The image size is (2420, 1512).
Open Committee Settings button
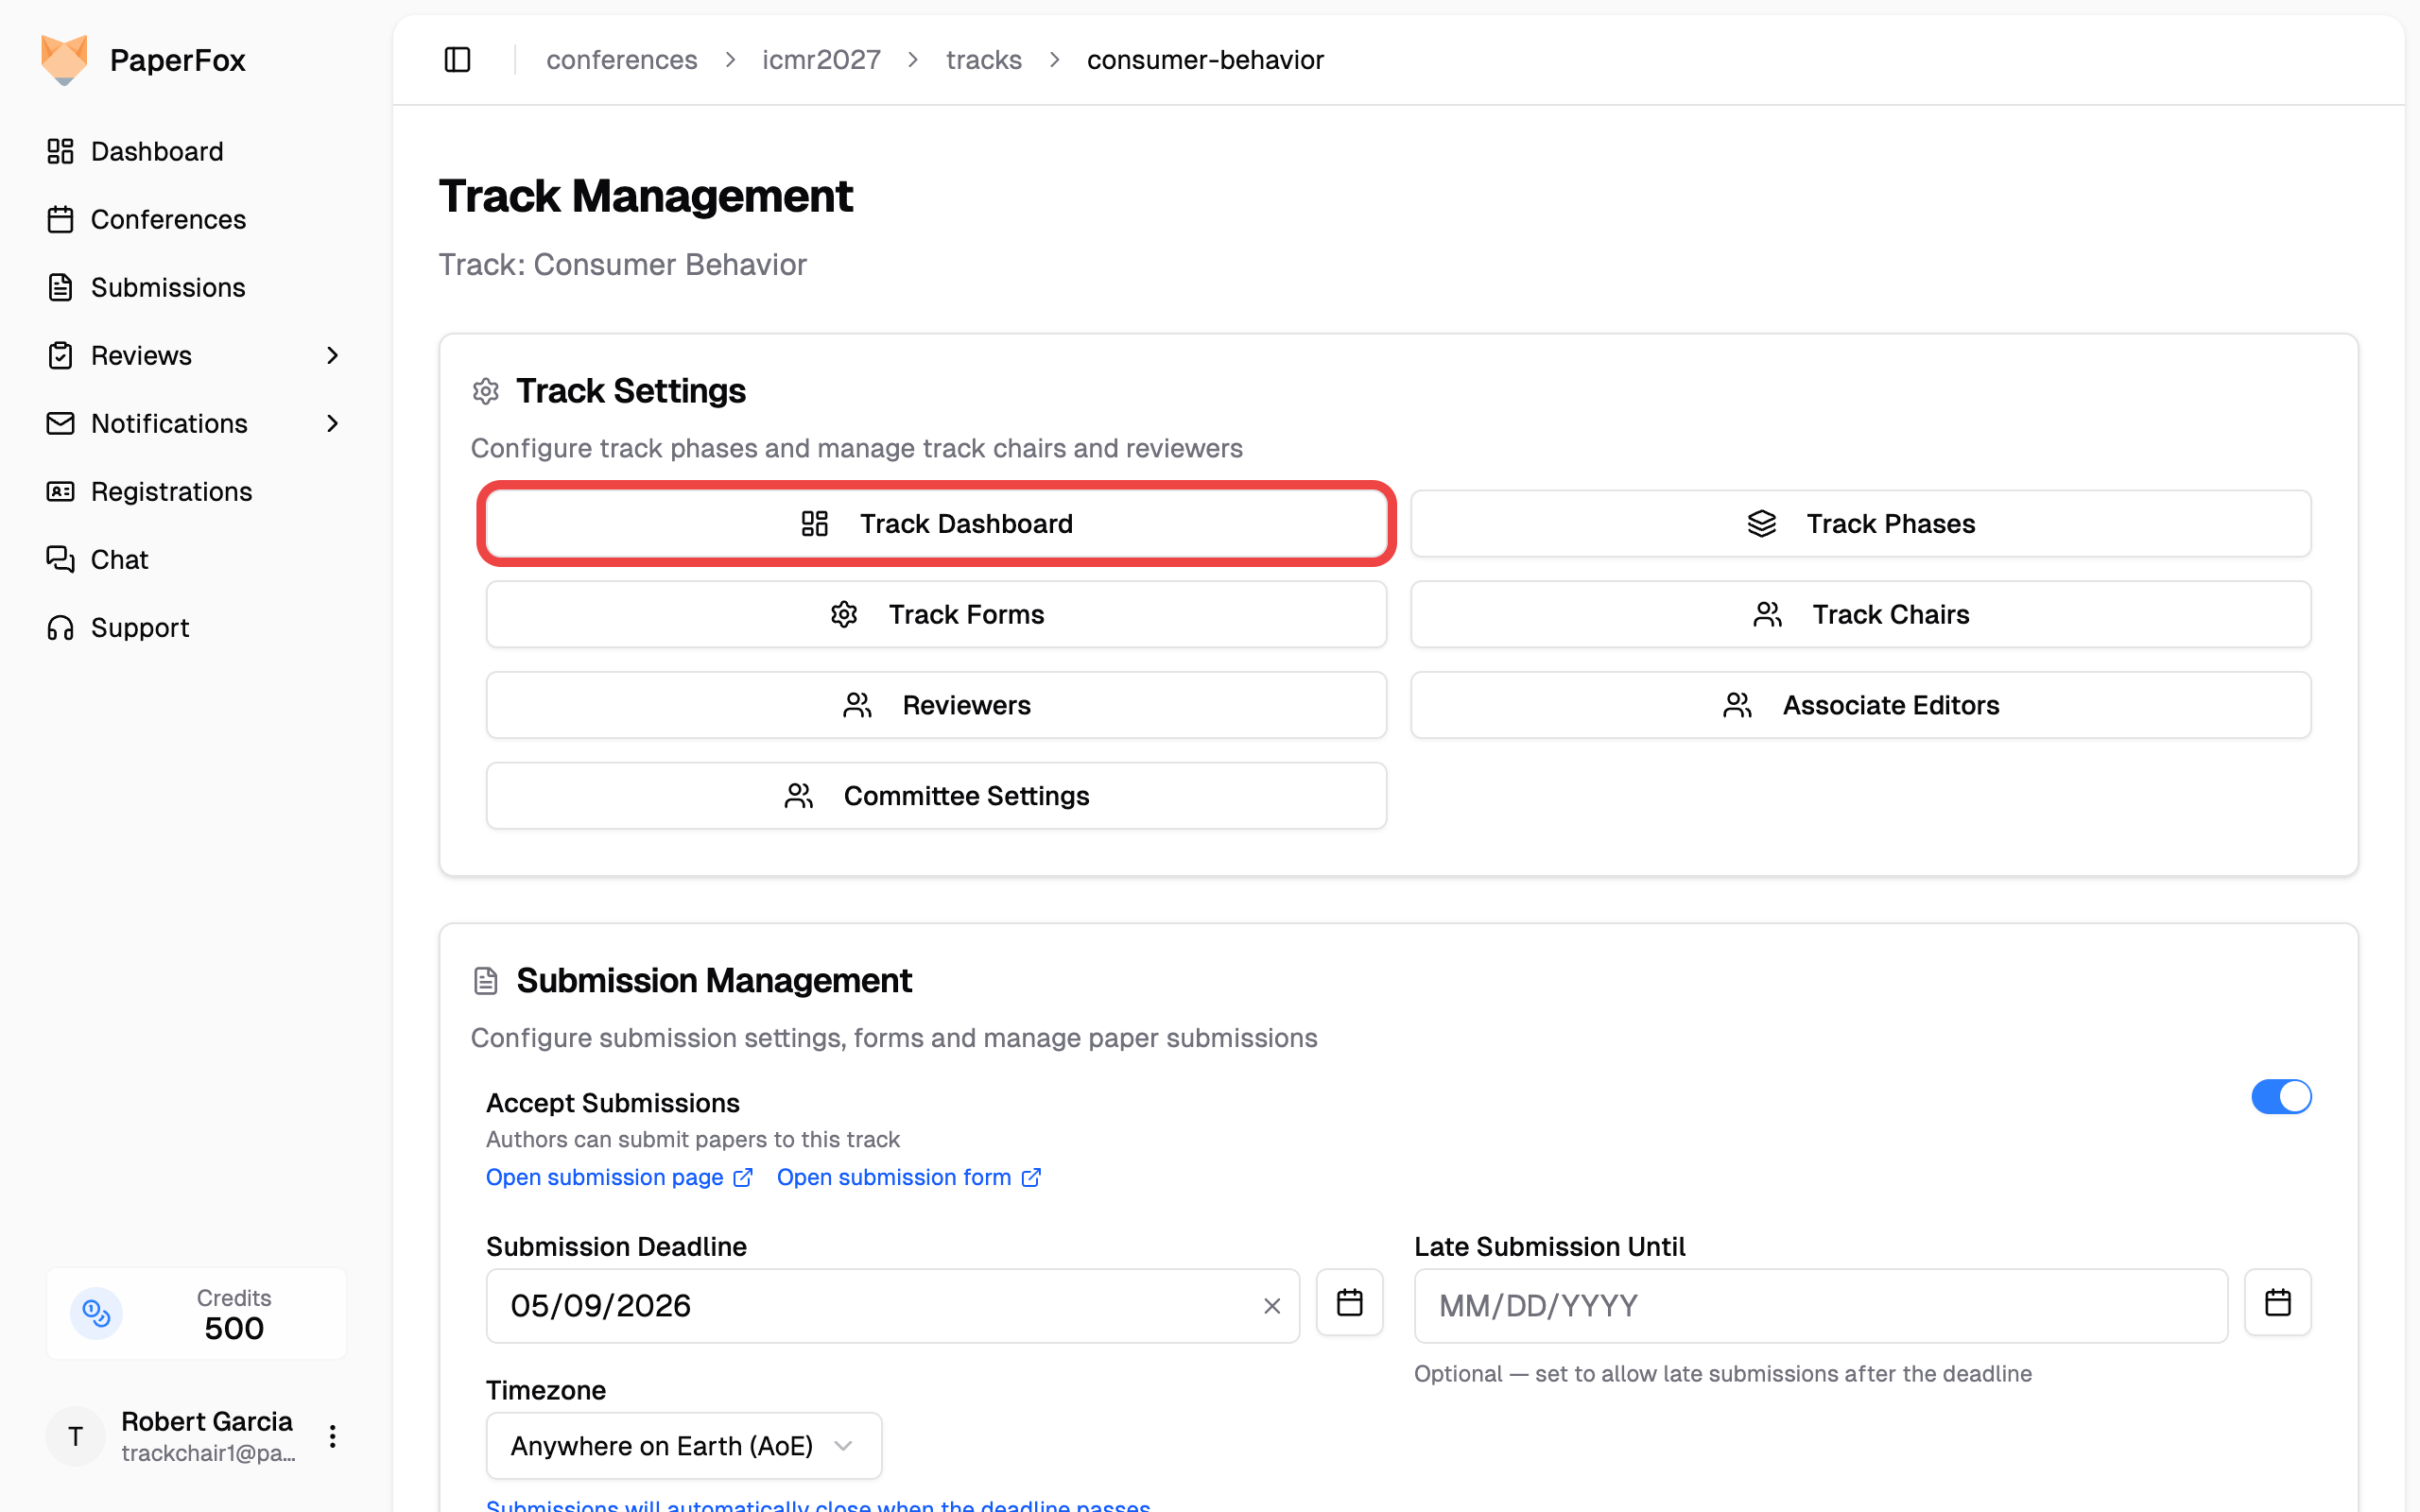(x=936, y=796)
